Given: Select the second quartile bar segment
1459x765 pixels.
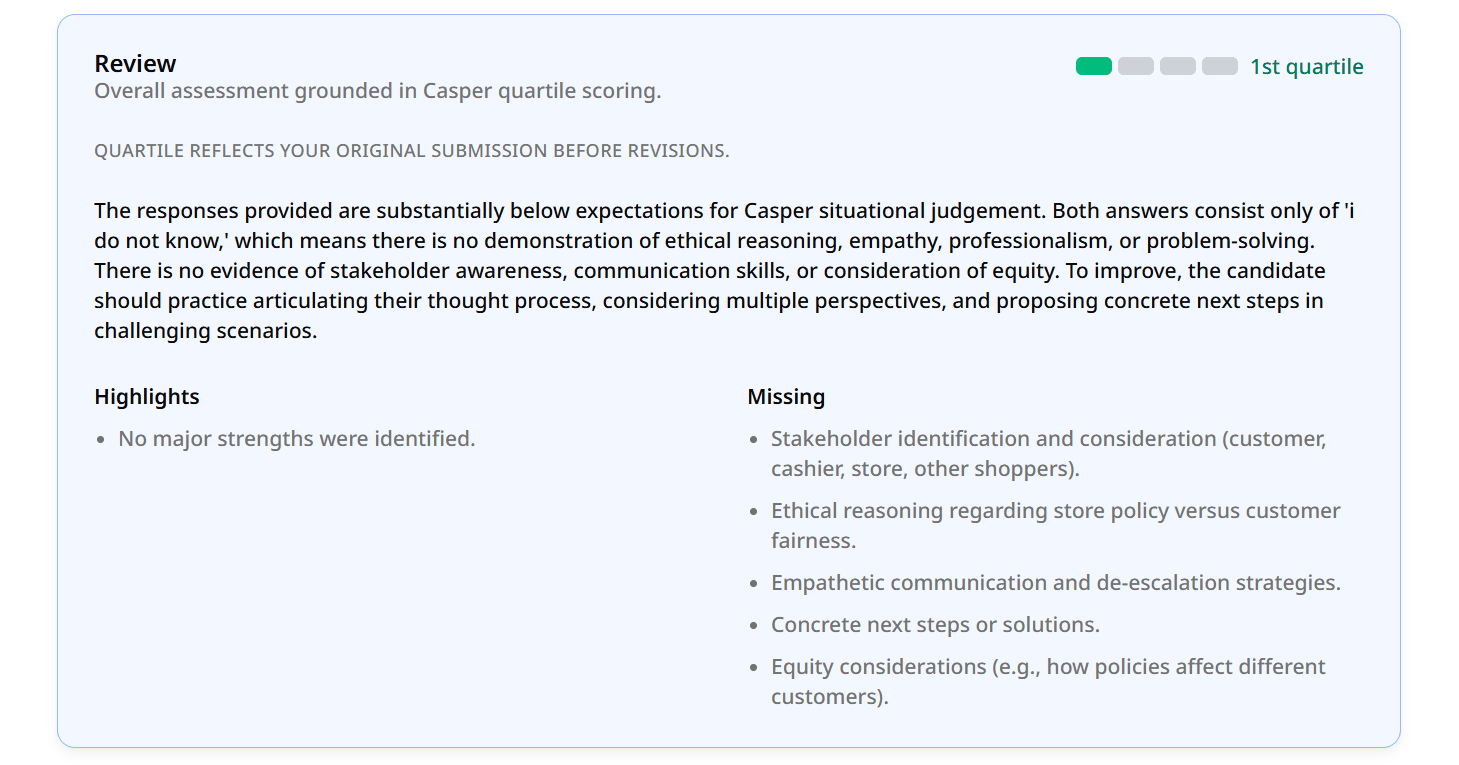Looking at the screenshot, I should [x=1135, y=65].
